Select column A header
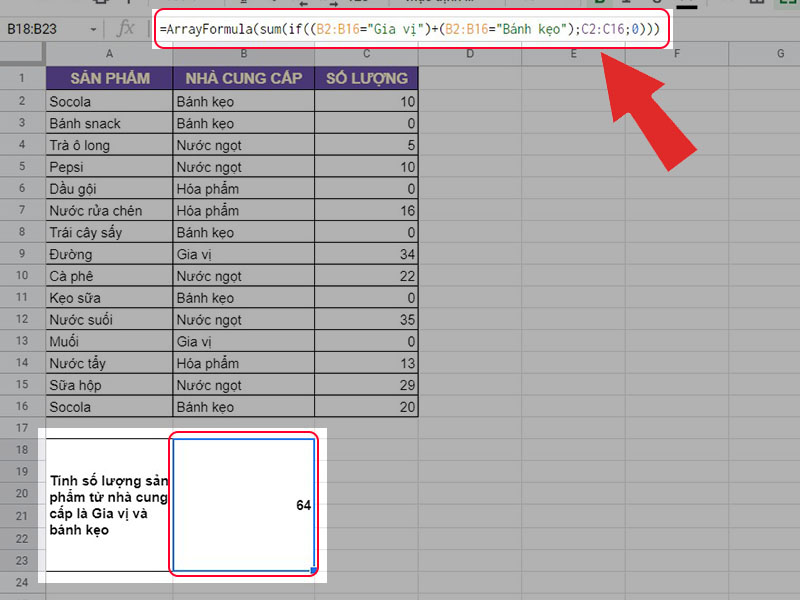This screenshot has height=600, width=800. point(108,52)
